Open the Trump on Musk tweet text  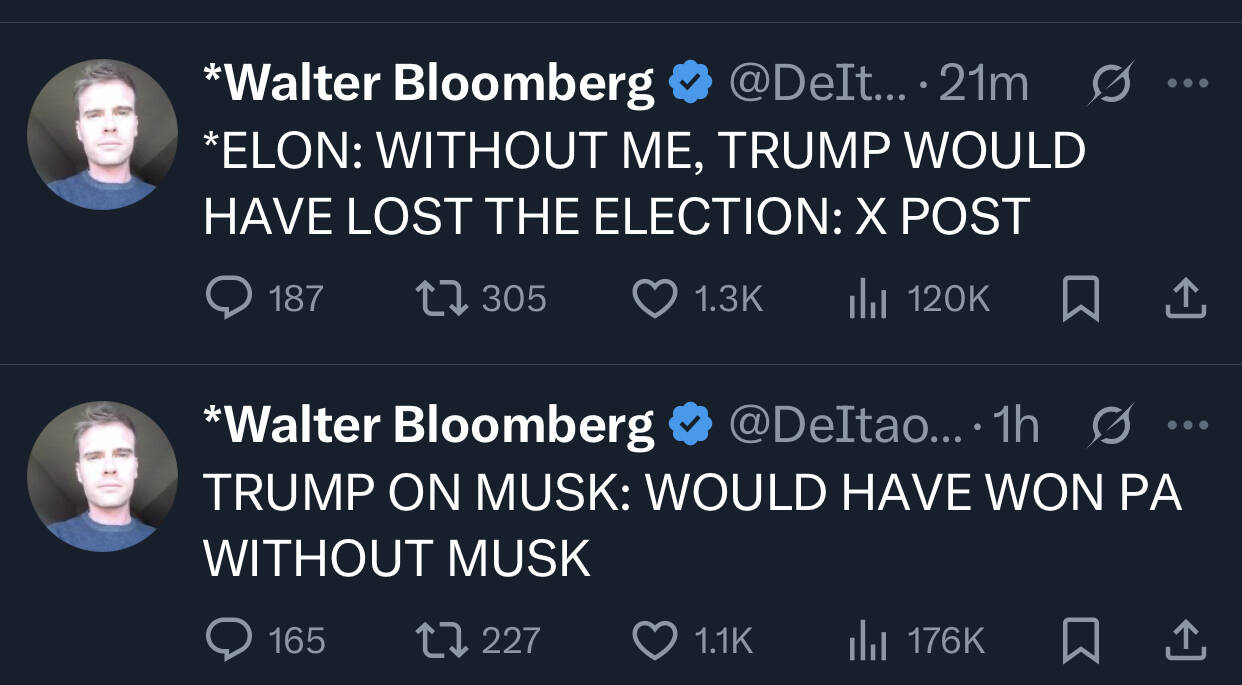click(x=690, y=524)
